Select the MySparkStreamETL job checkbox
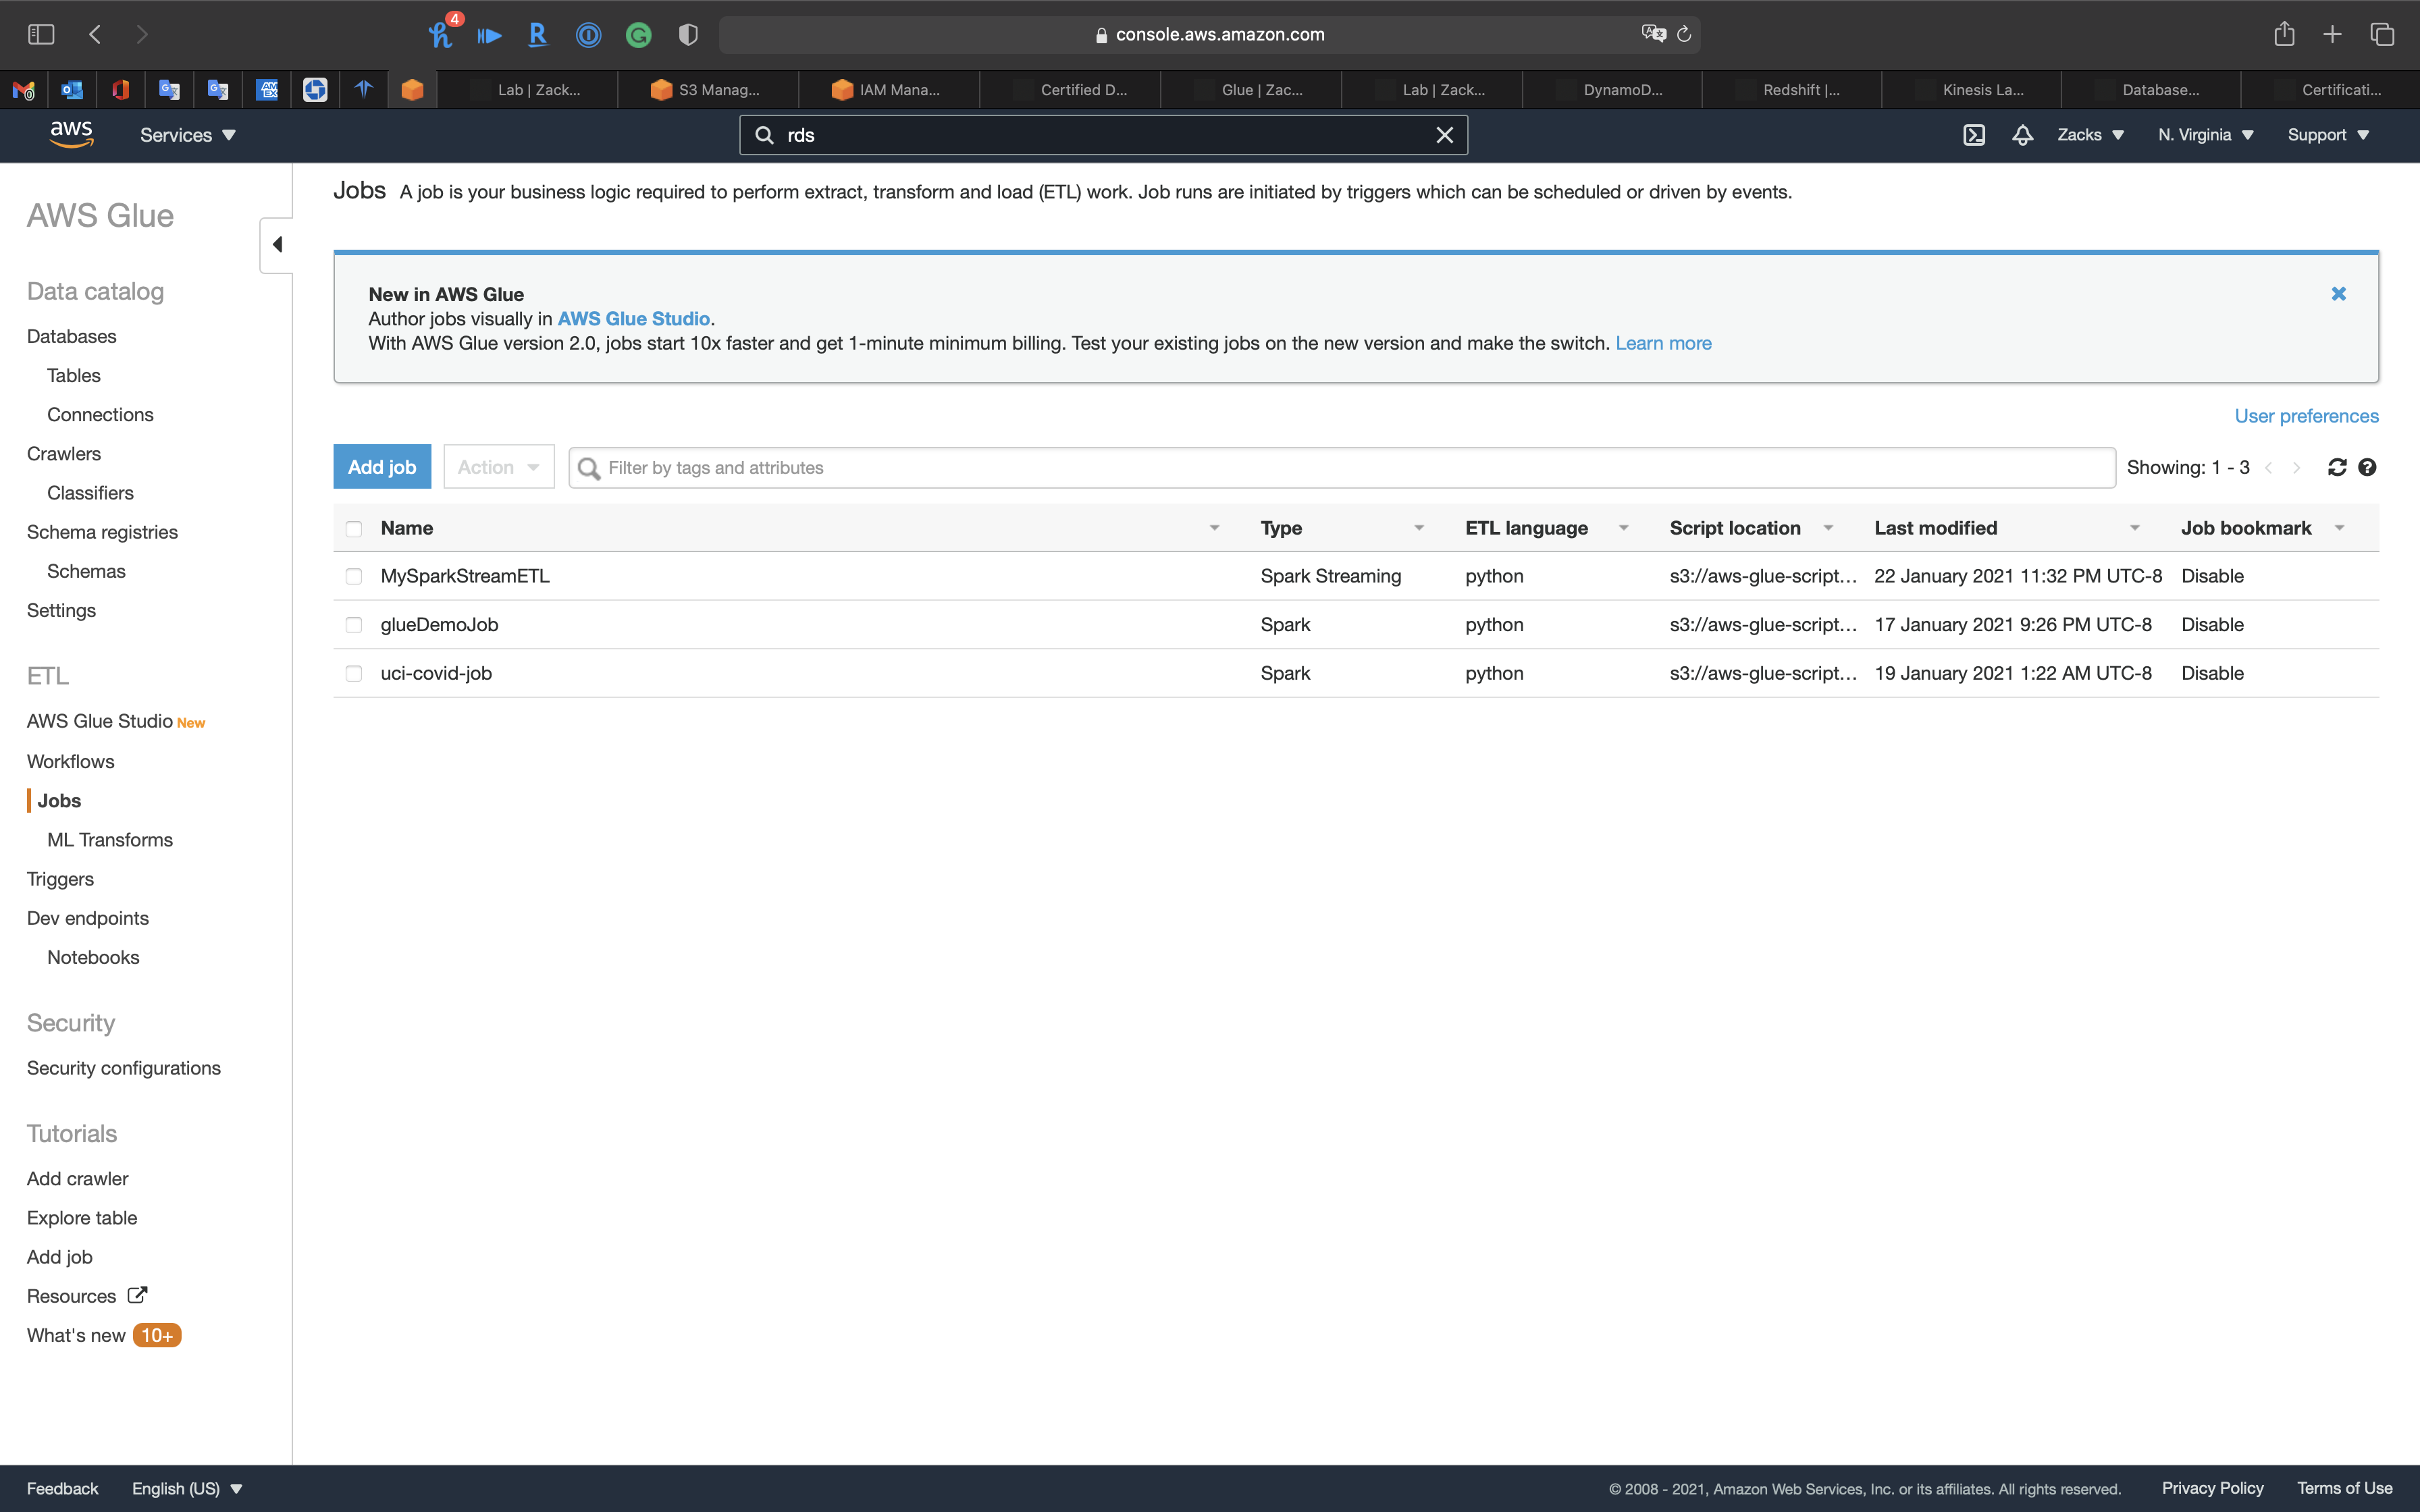This screenshot has width=2420, height=1512. [x=354, y=576]
